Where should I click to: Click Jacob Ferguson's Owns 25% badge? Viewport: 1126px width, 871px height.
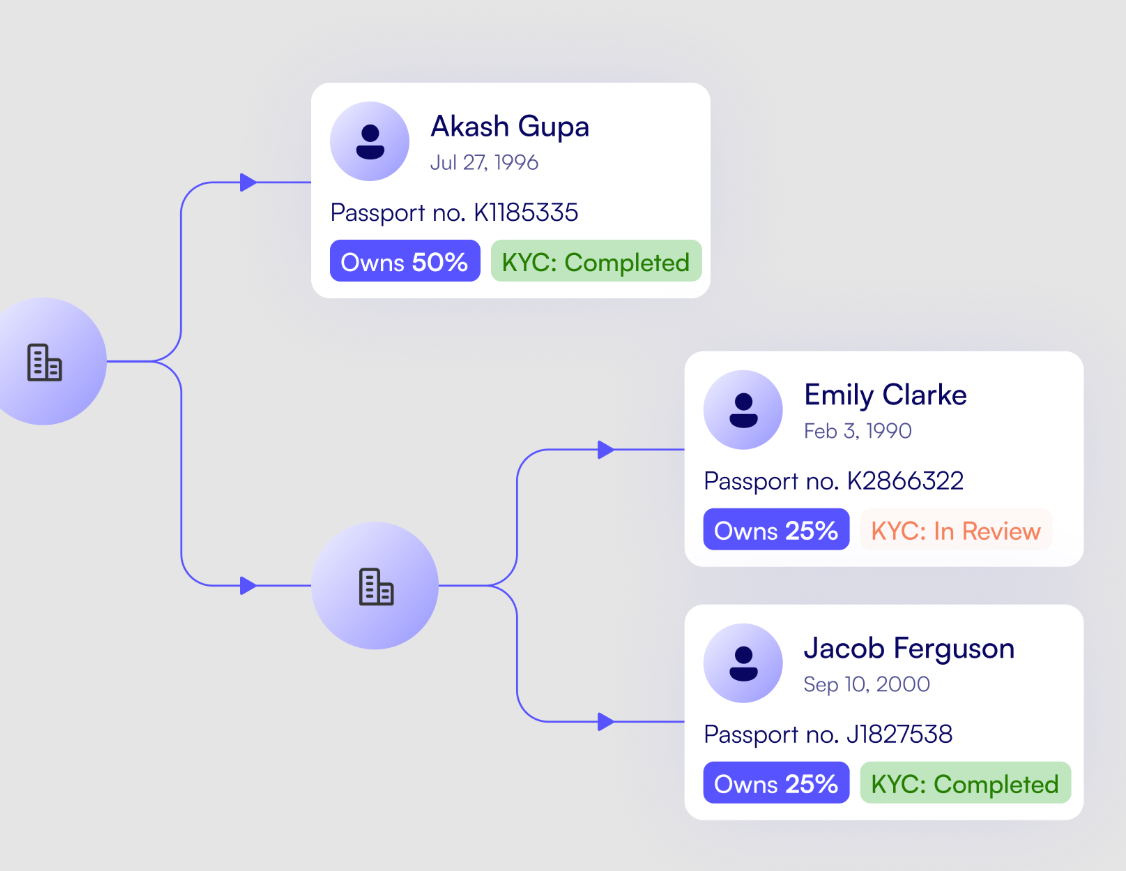[x=776, y=784]
